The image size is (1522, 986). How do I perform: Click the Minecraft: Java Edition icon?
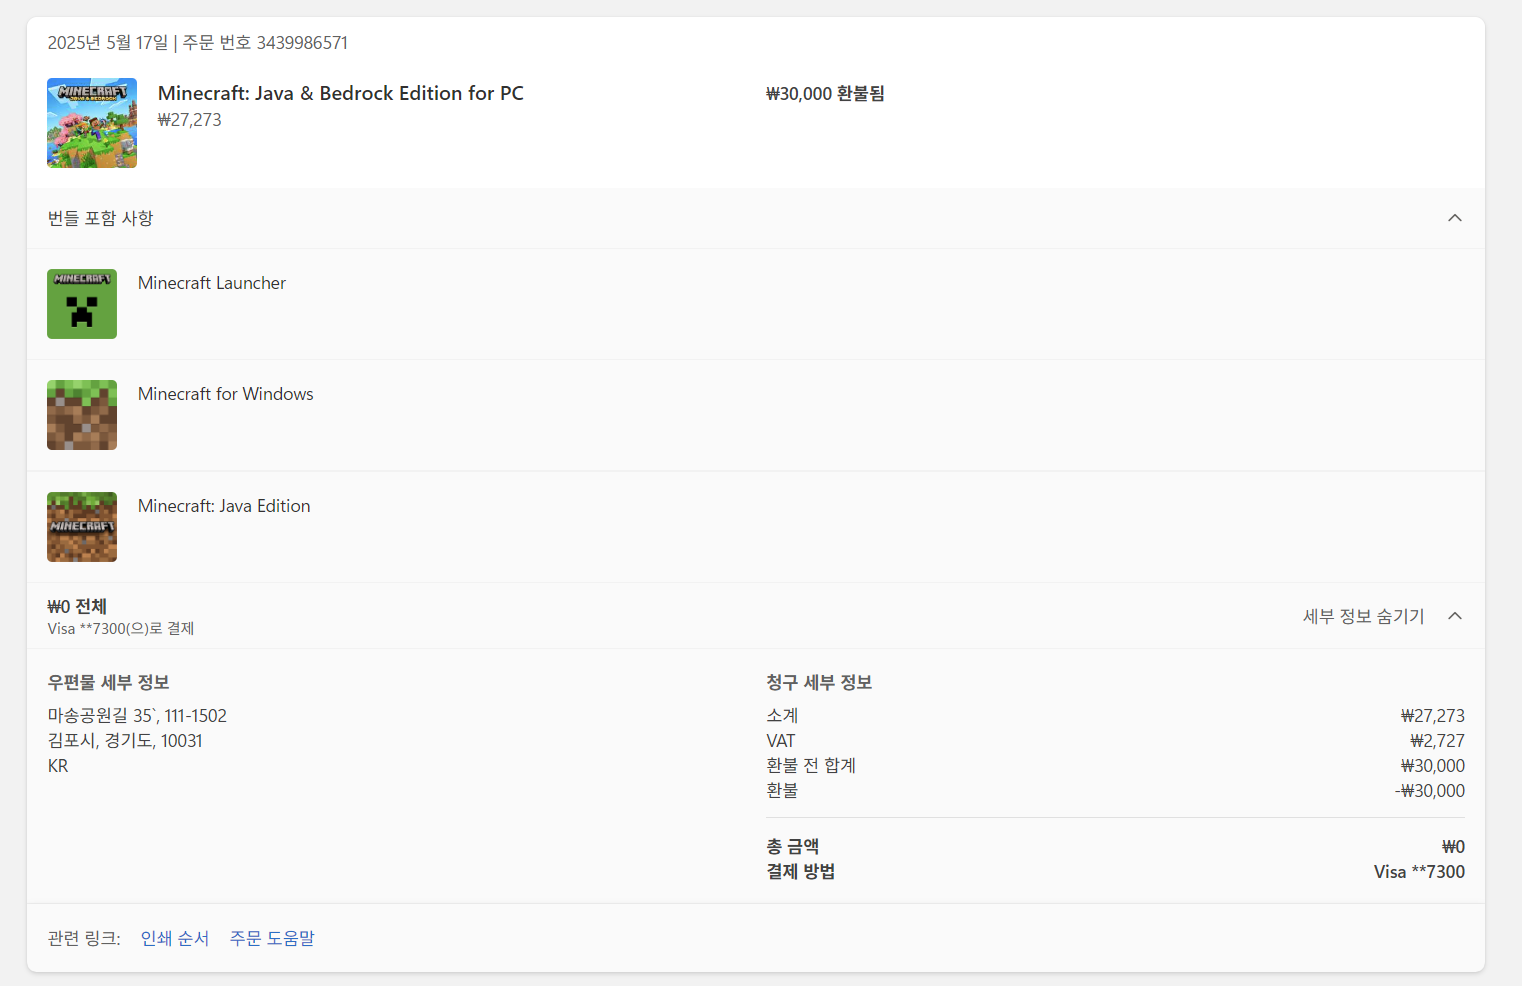pyautogui.click(x=82, y=527)
